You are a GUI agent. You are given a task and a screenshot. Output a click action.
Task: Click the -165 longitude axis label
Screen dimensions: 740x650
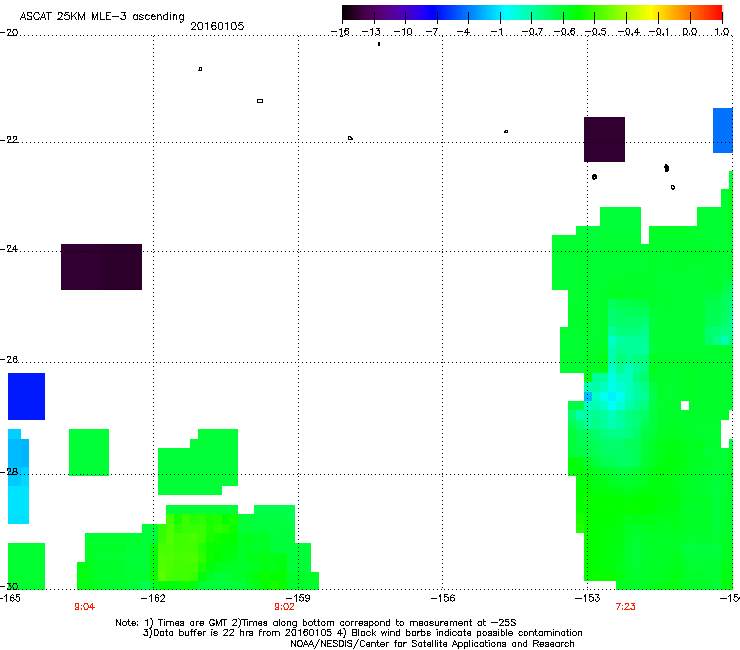(x=10, y=598)
